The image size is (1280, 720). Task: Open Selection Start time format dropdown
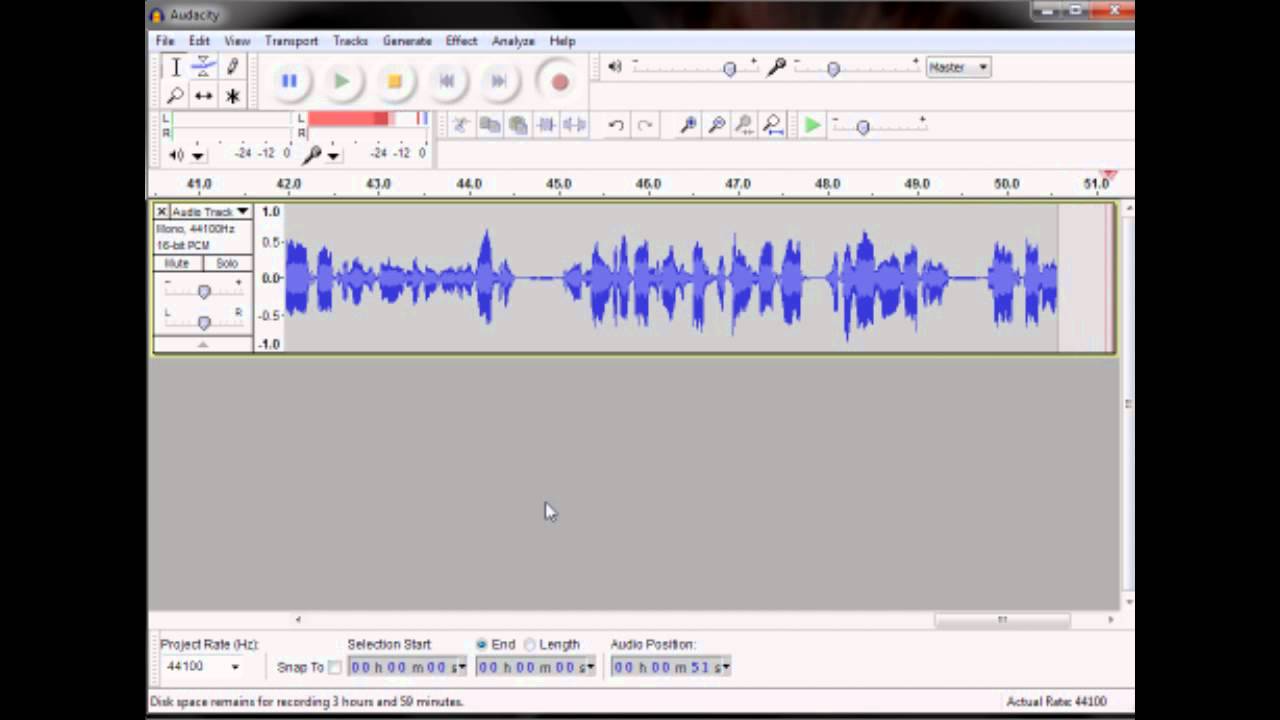coord(461,667)
